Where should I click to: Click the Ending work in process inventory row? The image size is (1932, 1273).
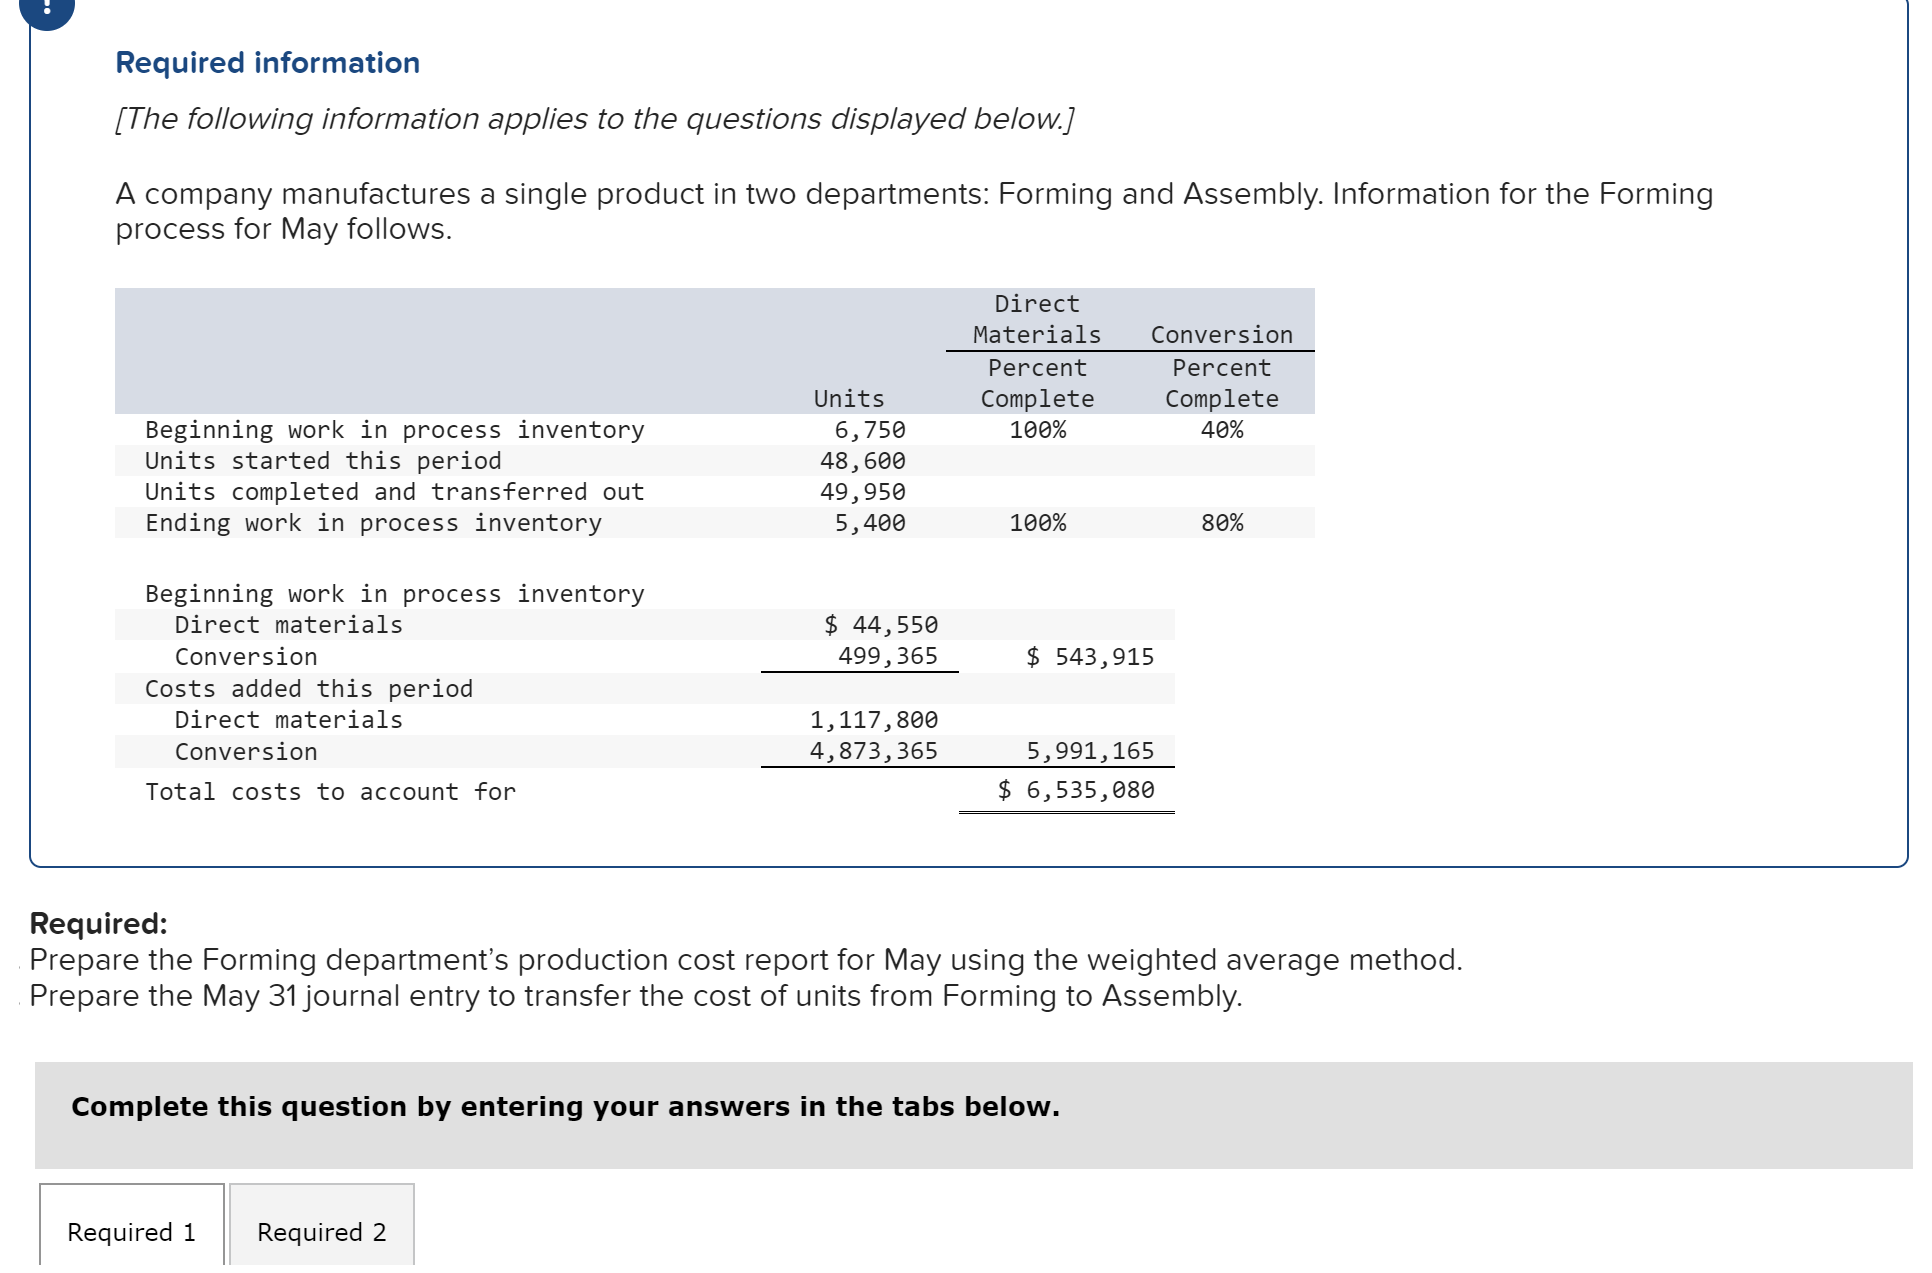373,523
